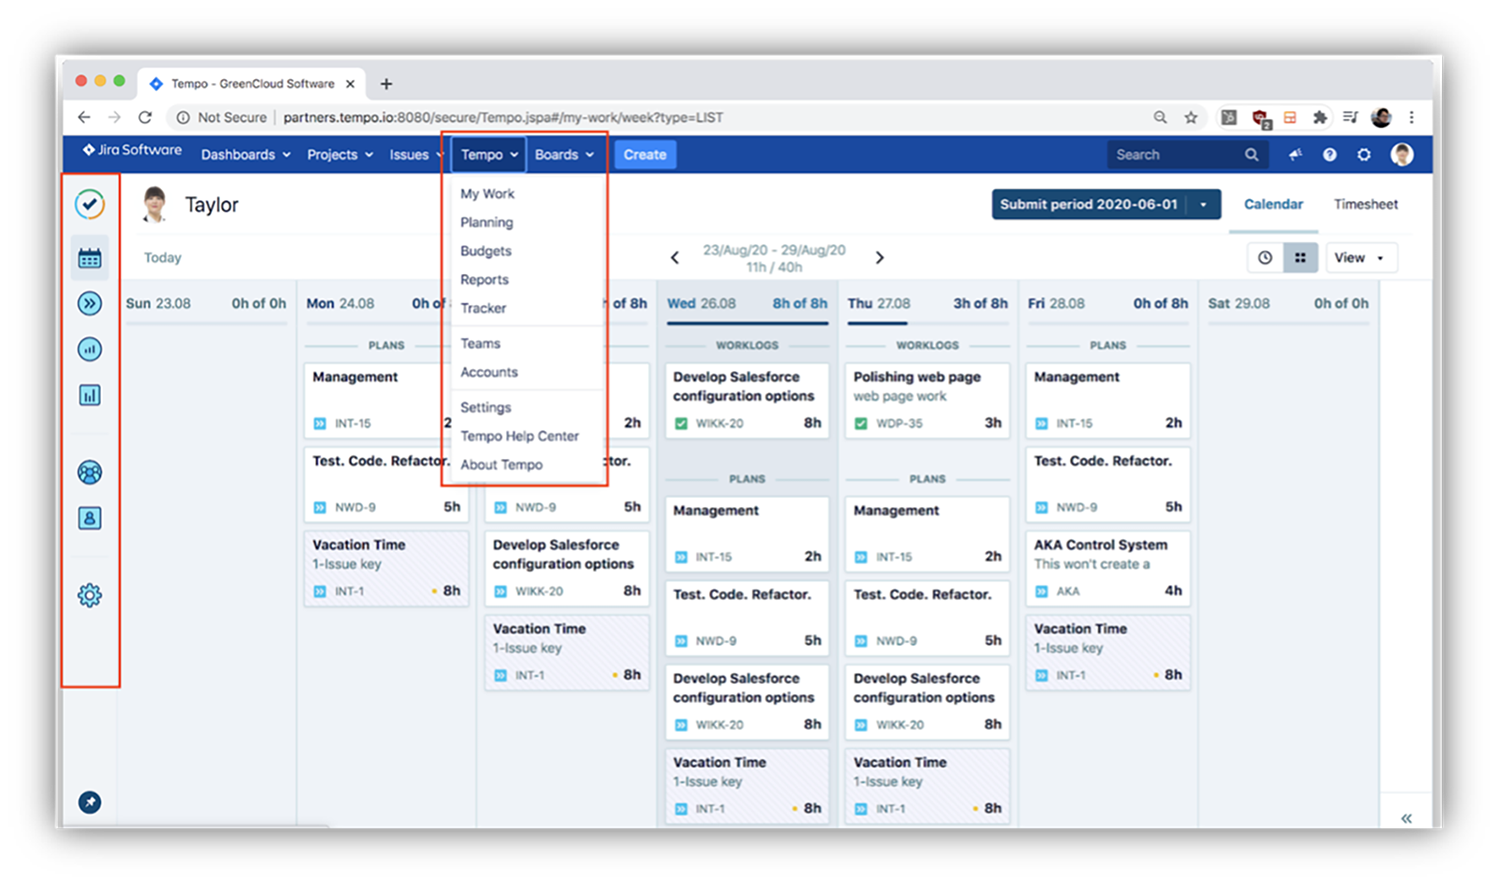Open the Teams sidebar icon

[x=90, y=472]
